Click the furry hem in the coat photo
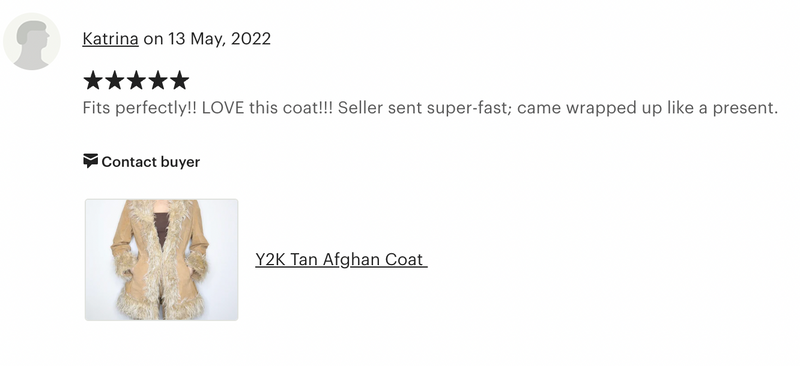 [160, 305]
